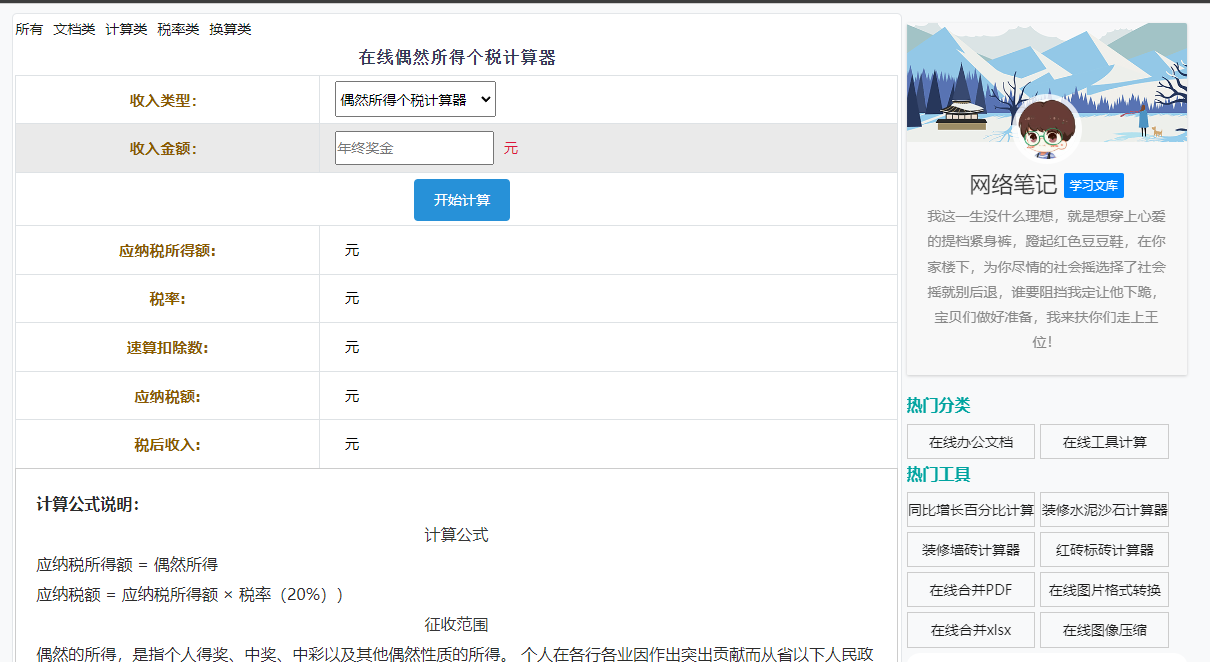Image resolution: width=1210 pixels, height=662 pixels.
Task: Click the round avatar of 网络笔记
Action: click(1047, 130)
